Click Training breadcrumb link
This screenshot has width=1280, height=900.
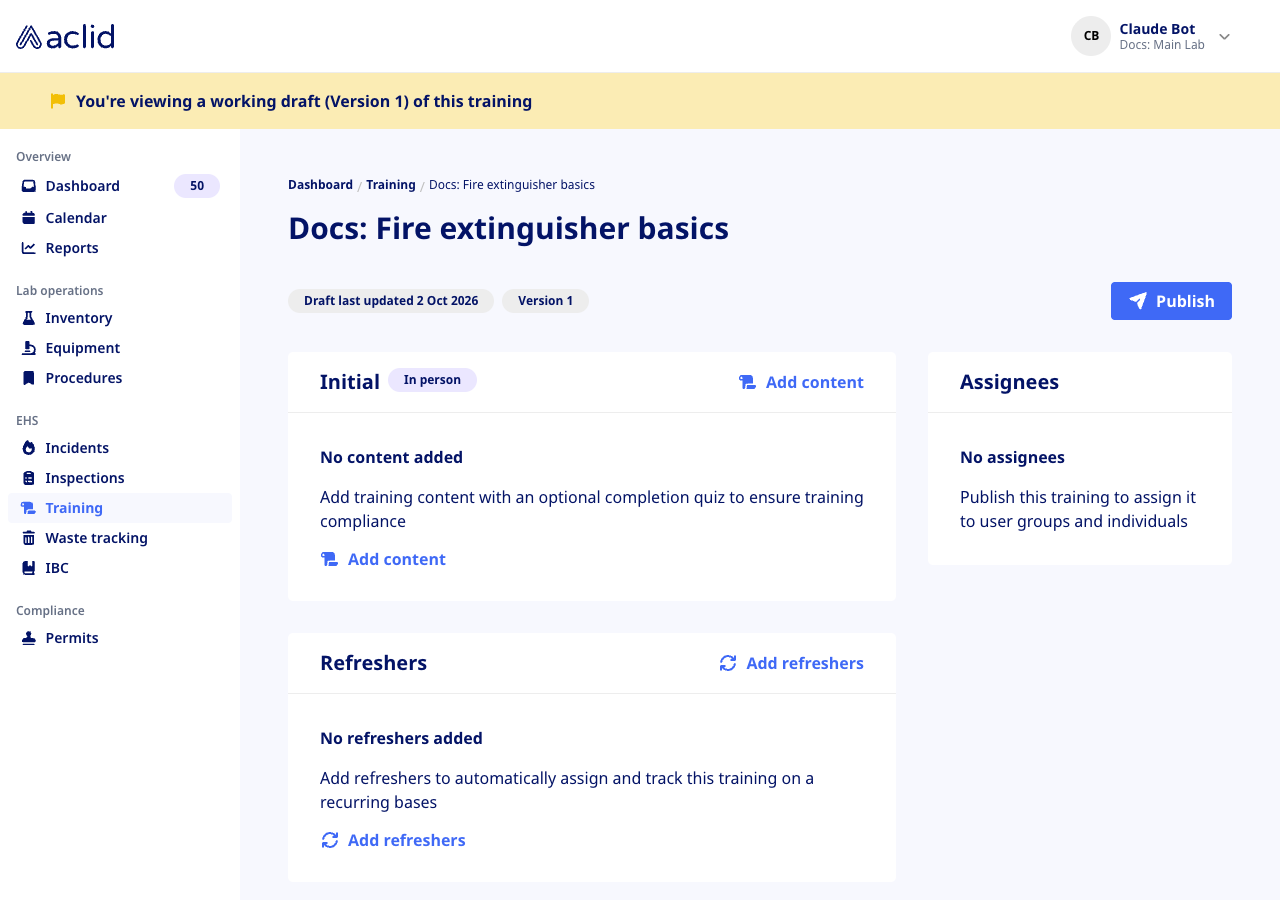coord(391,185)
